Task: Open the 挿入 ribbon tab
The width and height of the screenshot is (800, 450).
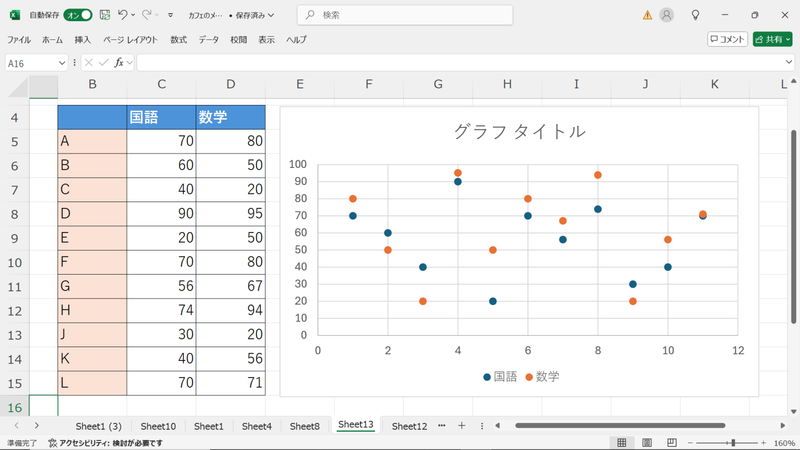Action: (x=83, y=39)
